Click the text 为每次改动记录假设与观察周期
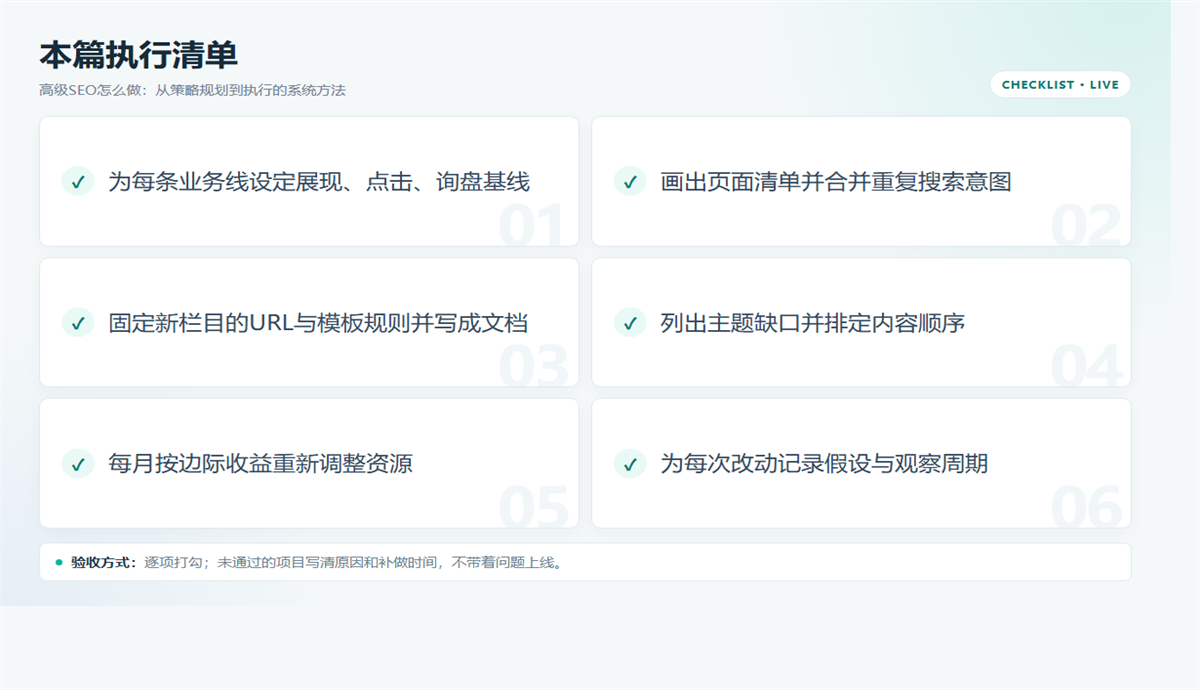The width and height of the screenshot is (1200, 690). tap(824, 464)
